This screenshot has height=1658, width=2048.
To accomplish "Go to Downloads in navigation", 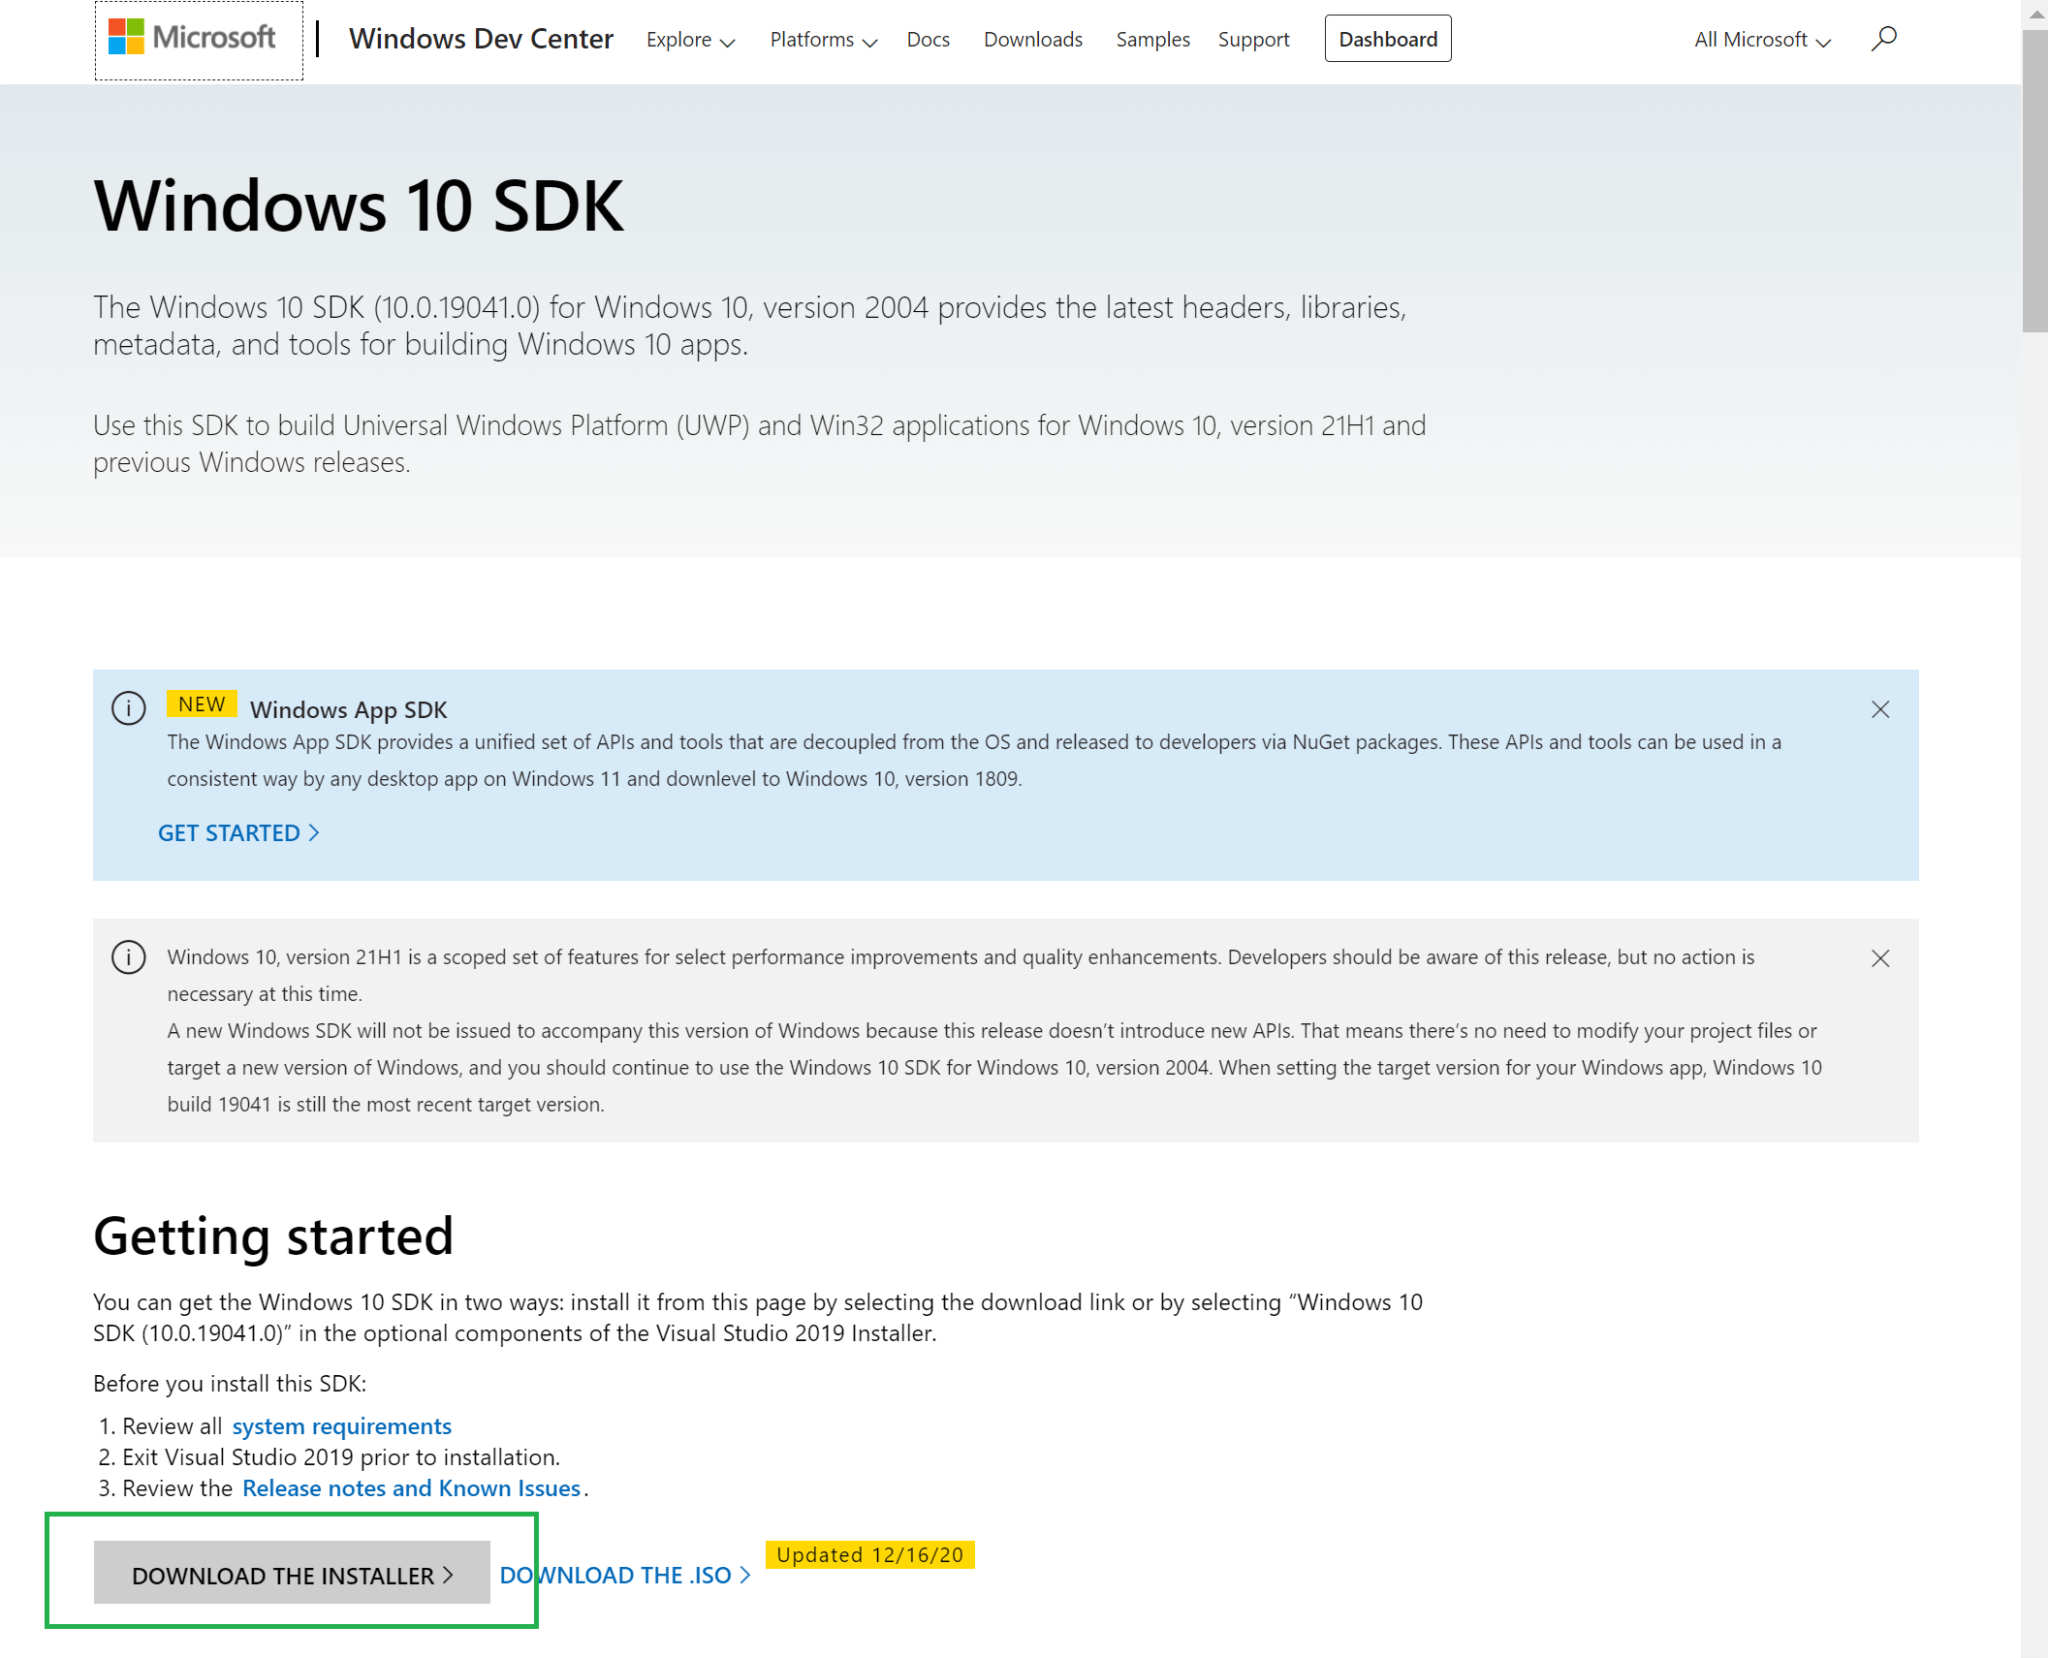I will click(1032, 40).
